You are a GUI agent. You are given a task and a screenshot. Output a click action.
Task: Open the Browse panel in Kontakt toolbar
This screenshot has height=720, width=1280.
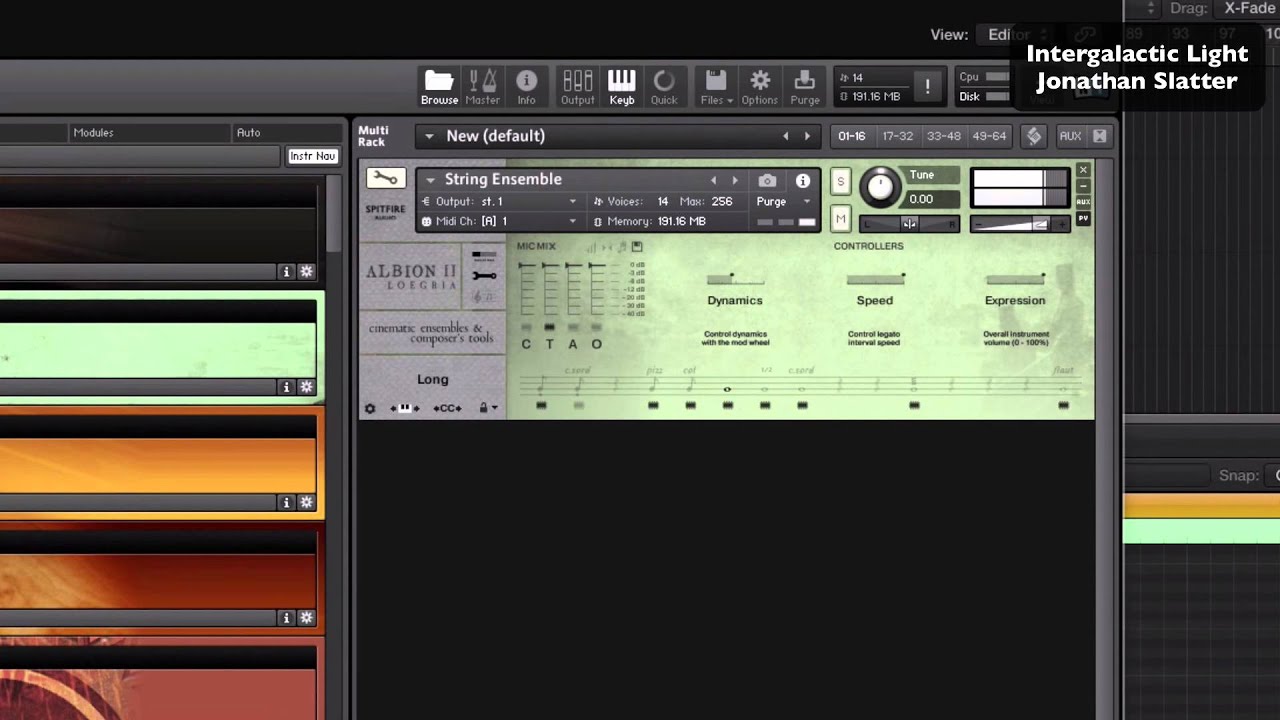(x=439, y=87)
